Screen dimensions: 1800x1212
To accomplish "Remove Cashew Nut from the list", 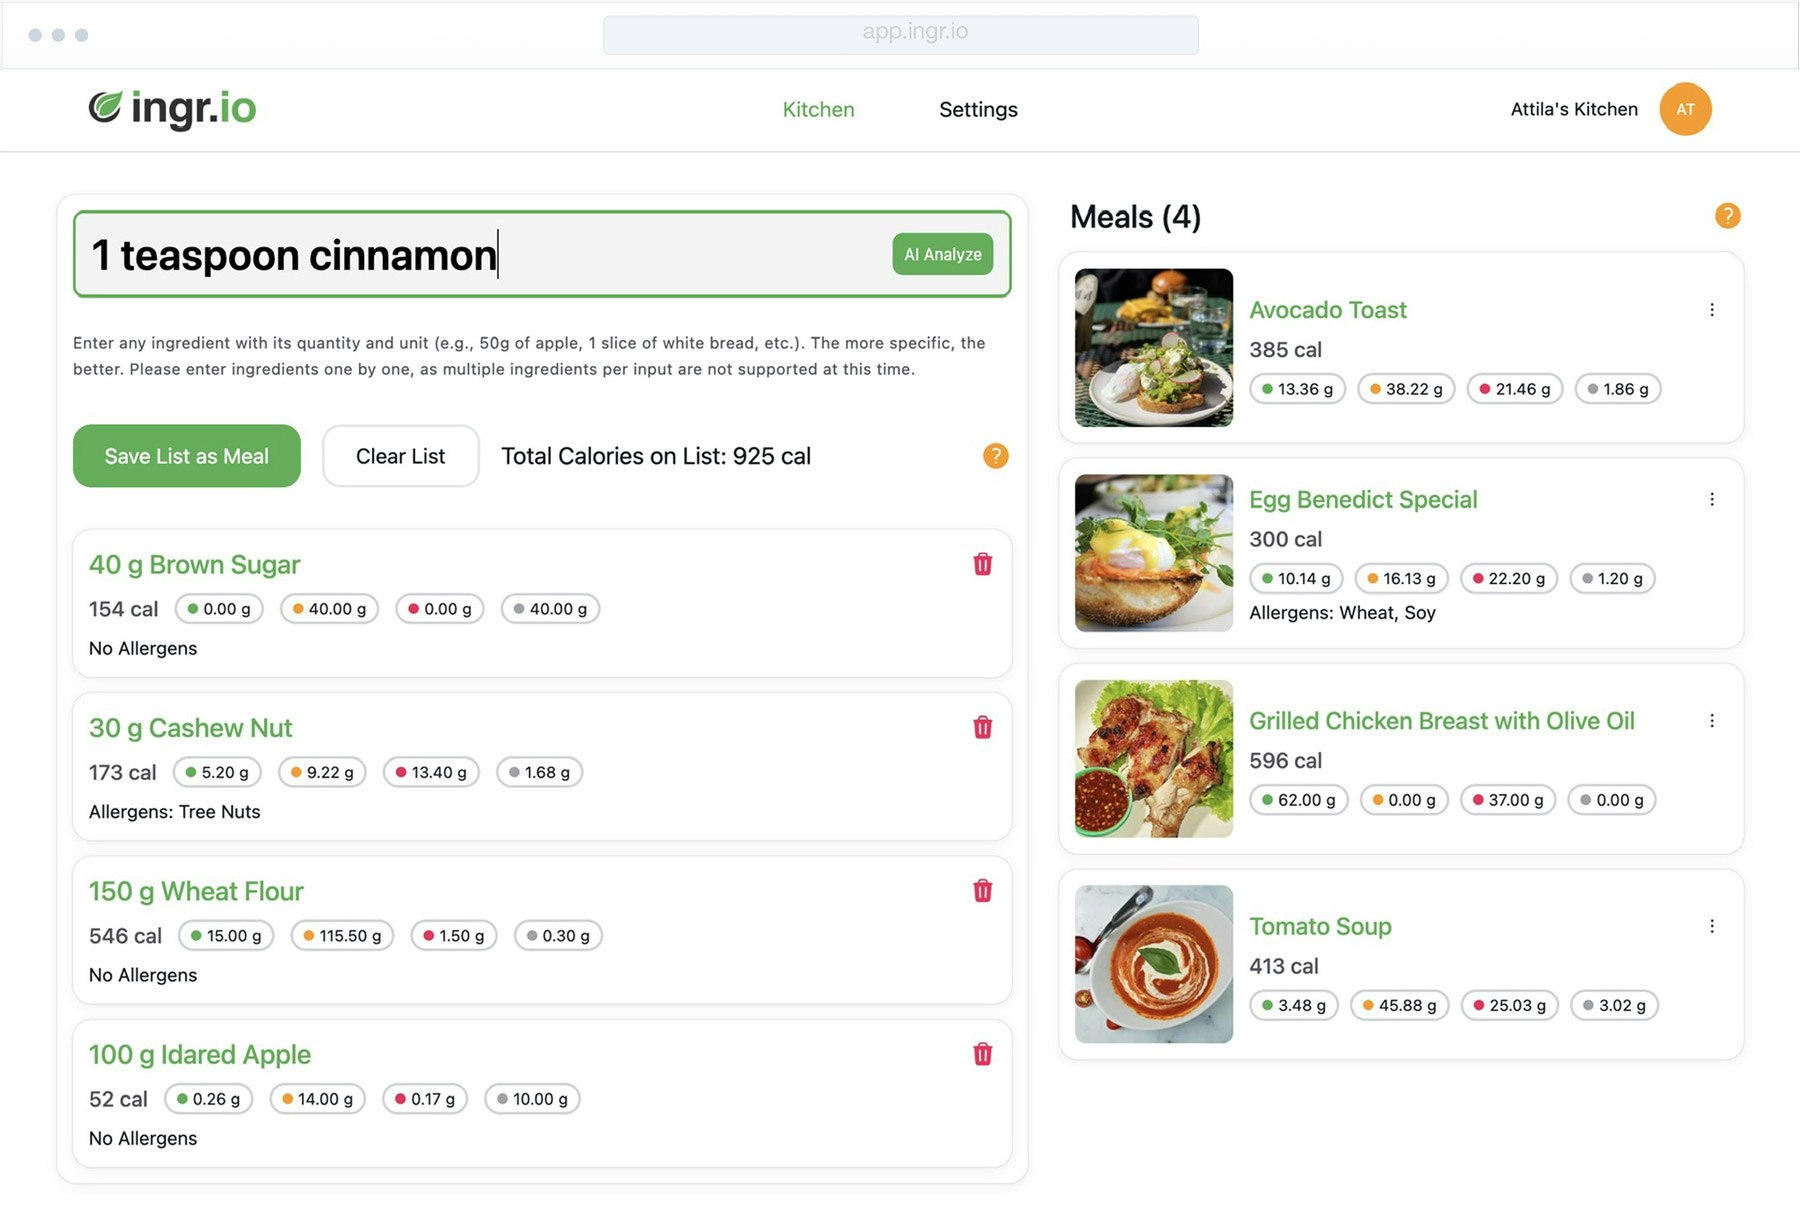I will pos(983,727).
